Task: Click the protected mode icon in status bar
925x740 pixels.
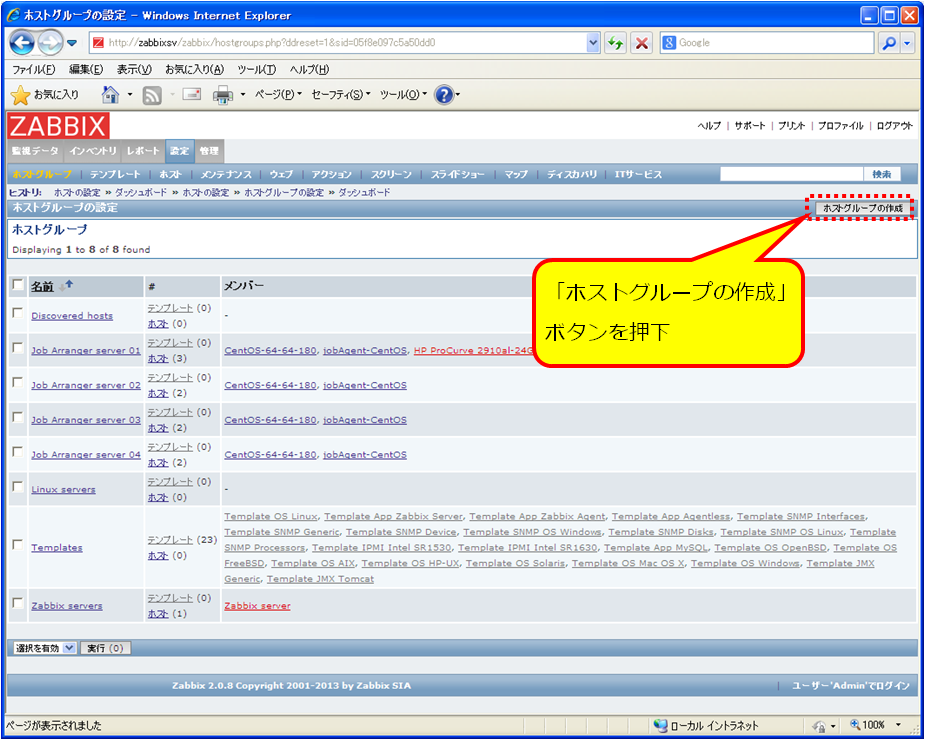Action: (819, 726)
